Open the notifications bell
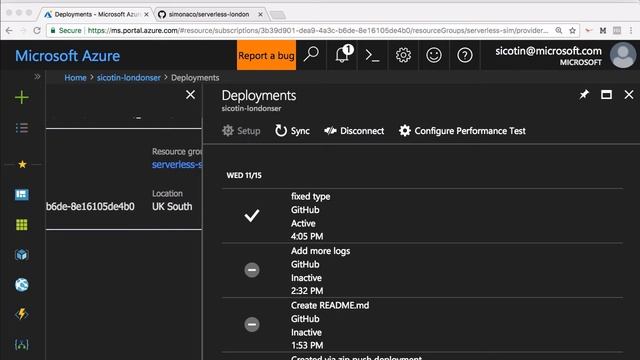This screenshot has height=360, width=640. [x=342, y=55]
